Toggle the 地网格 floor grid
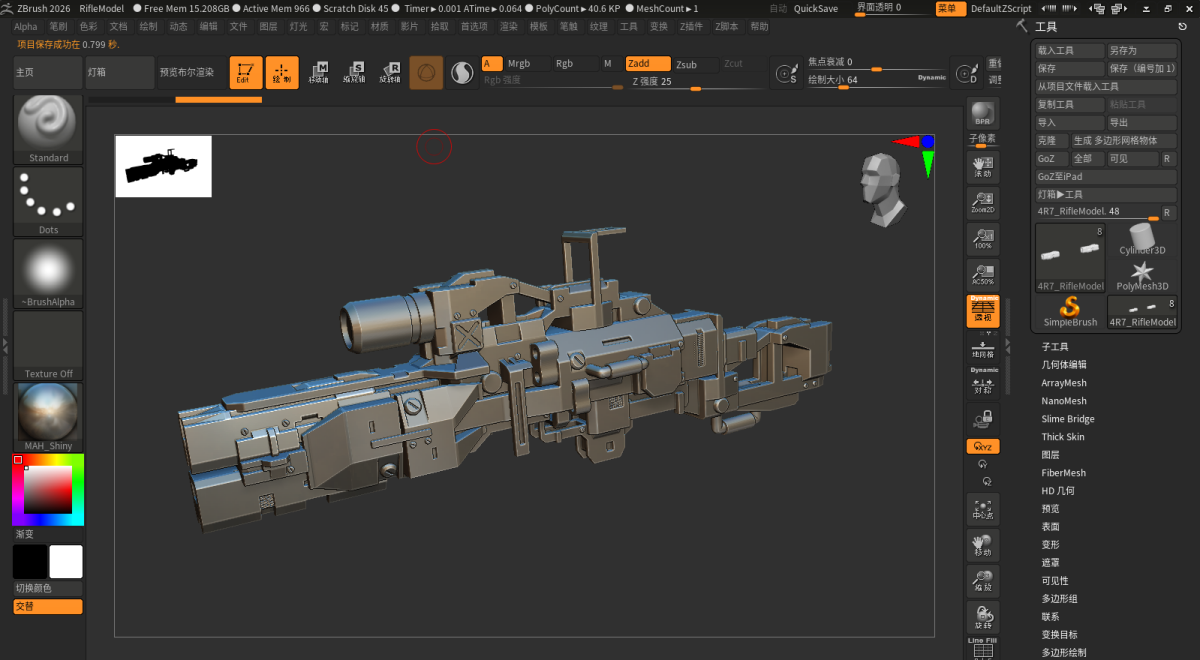The height and width of the screenshot is (660, 1200). click(x=982, y=350)
